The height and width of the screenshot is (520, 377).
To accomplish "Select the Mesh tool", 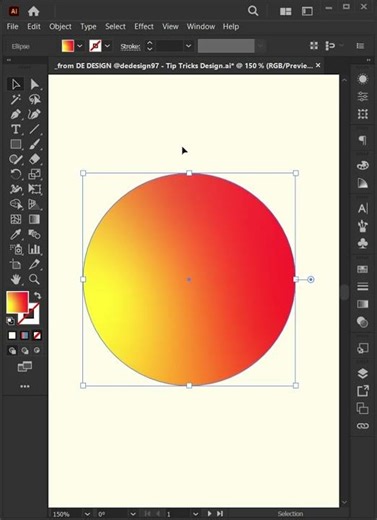I will coord(15,219).
